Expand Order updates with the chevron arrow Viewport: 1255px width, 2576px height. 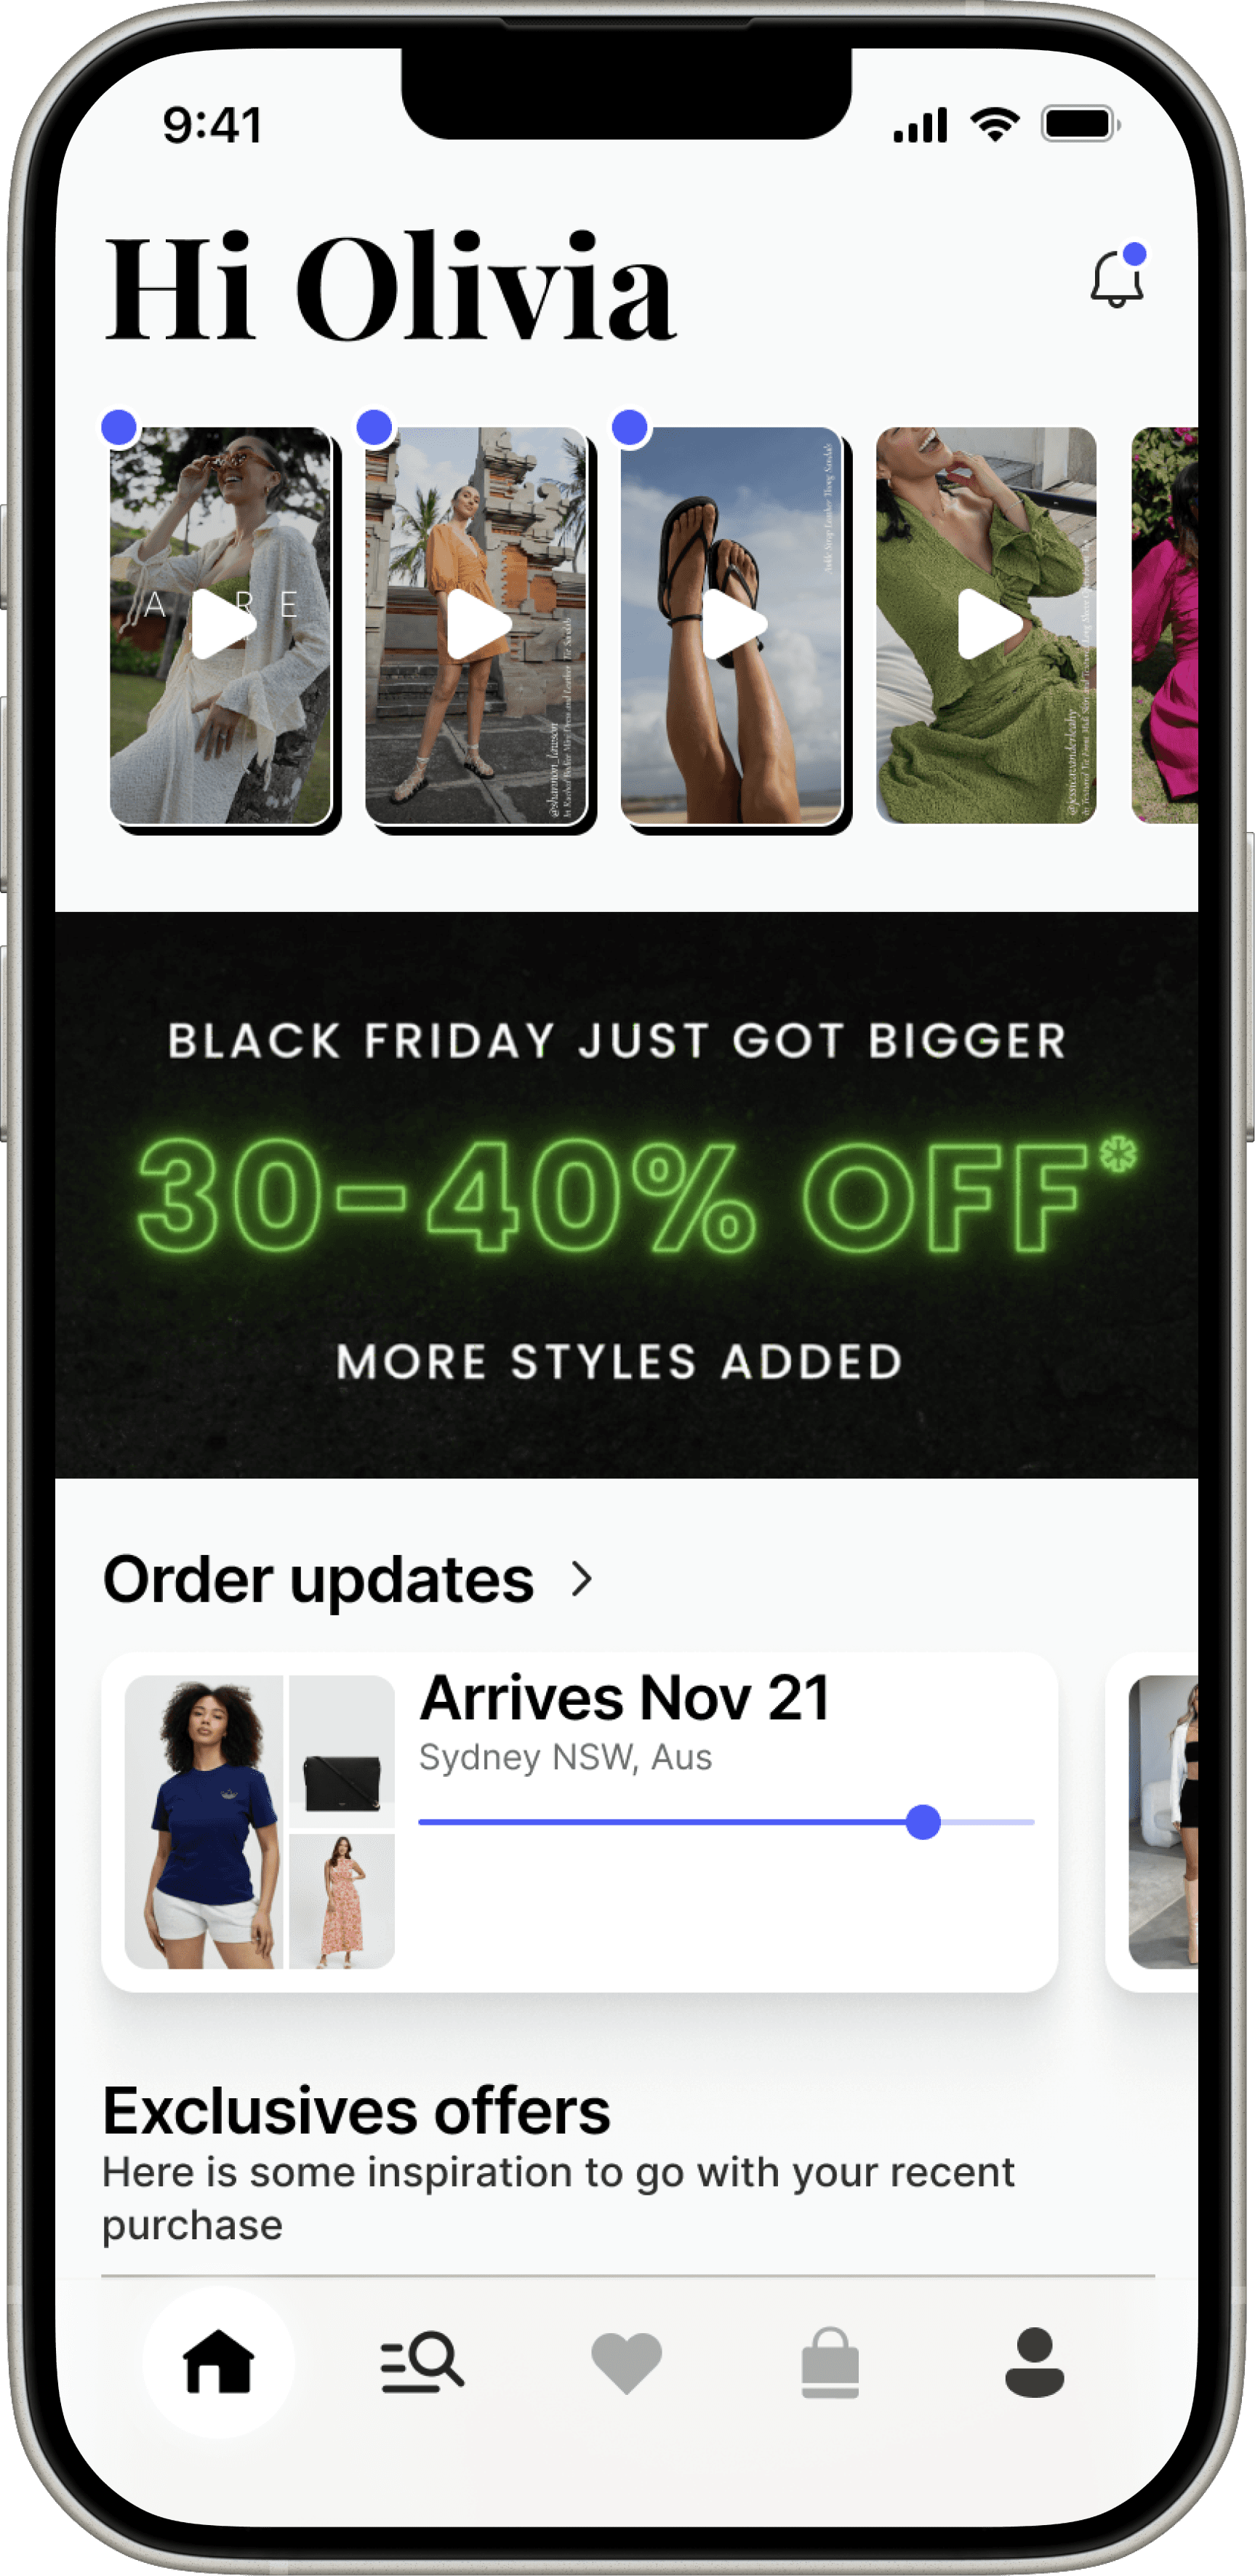[x=582, y=1579]
